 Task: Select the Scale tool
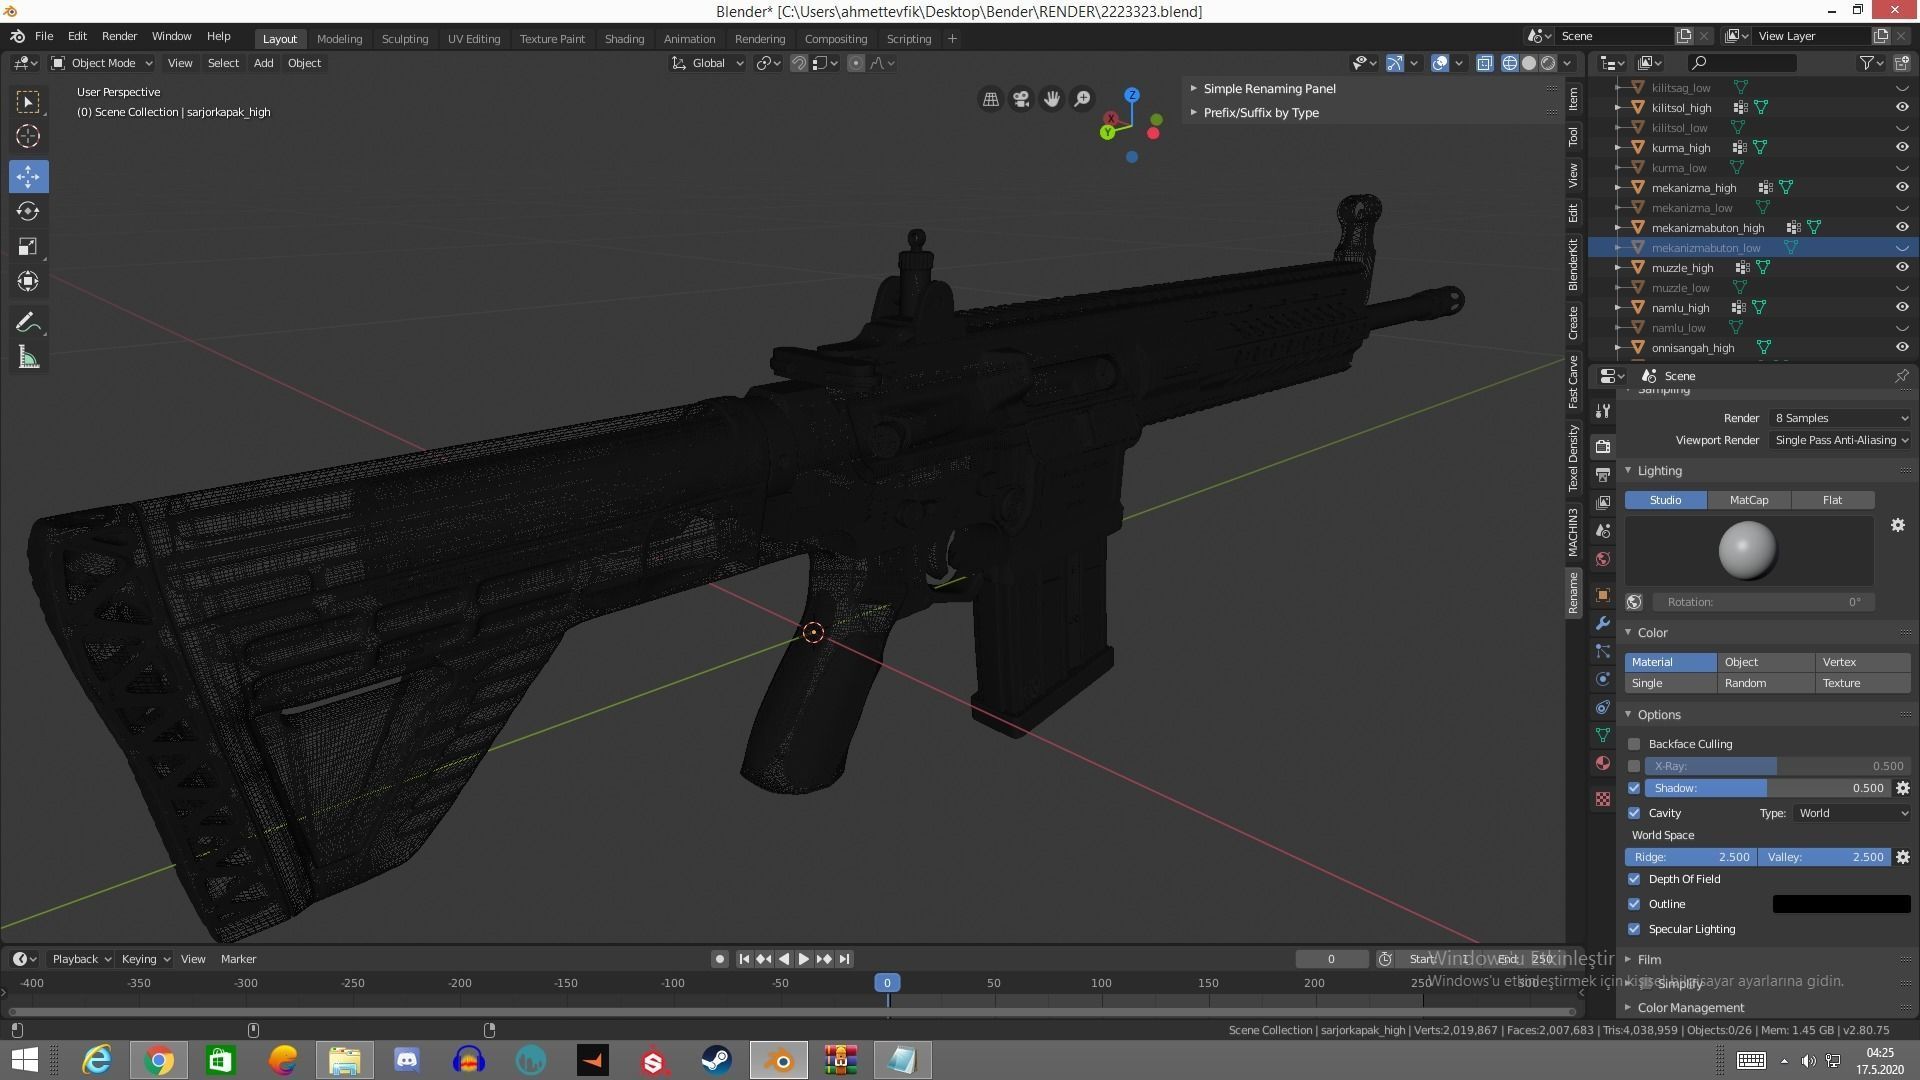coord(28,246)
